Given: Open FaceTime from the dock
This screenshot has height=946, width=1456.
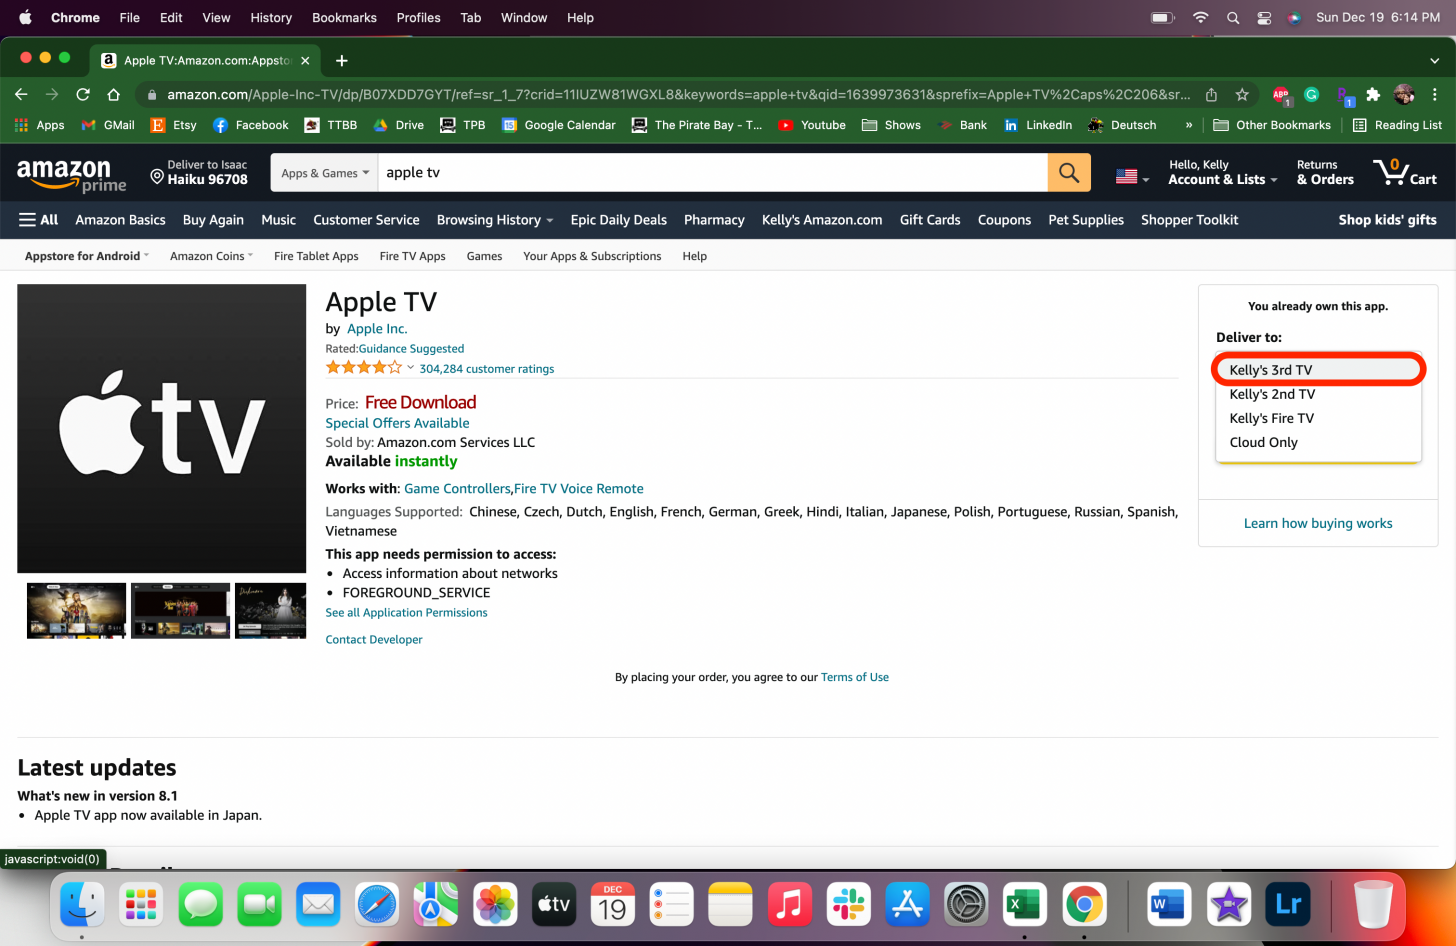Looking at the screenshot, I should 259,905.
